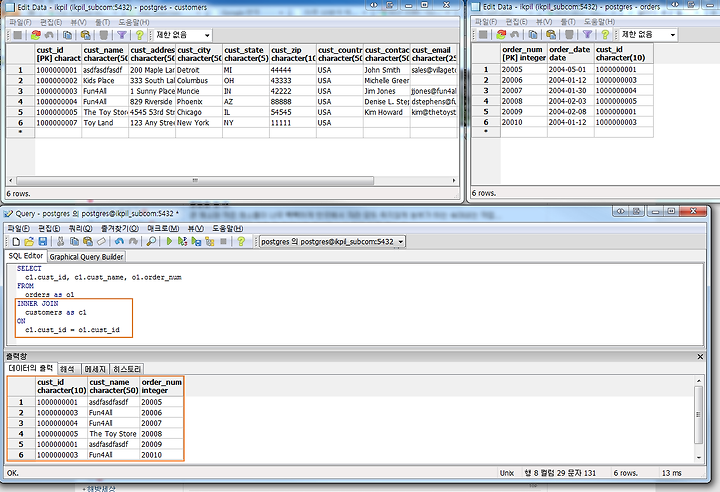
Task: Click Clear eraser icon in Query toolbar
Action: (101, 242)
